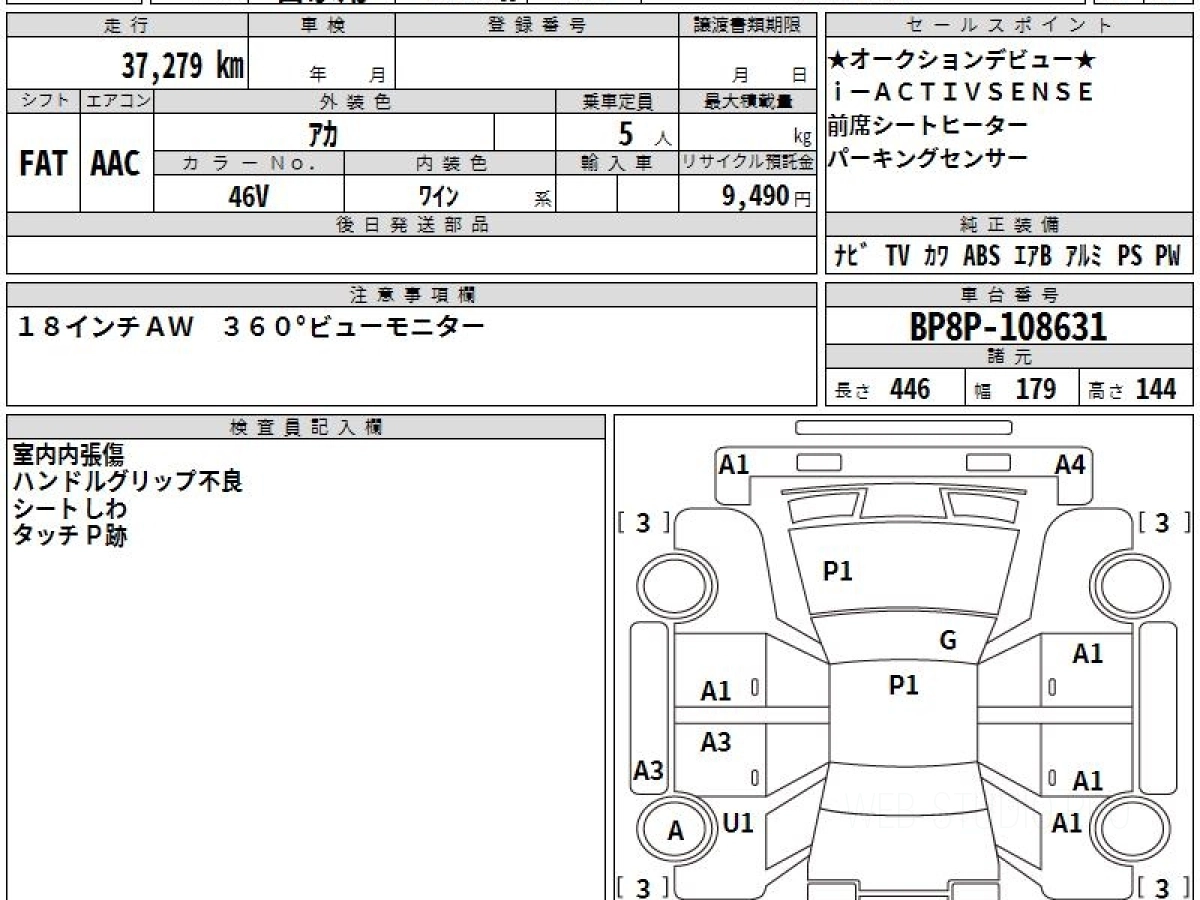Select the width value 179
This screenshot has width=1200, height=900.
(x=1036, y=389)
